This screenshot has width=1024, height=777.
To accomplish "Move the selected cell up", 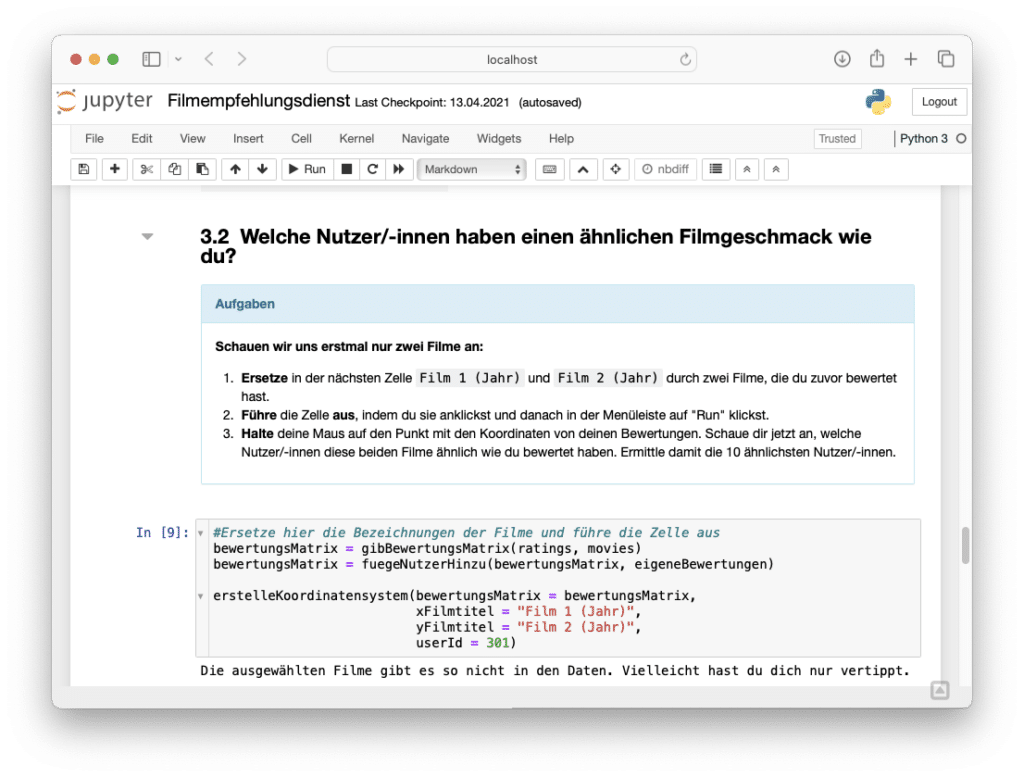I will [235, 169].
